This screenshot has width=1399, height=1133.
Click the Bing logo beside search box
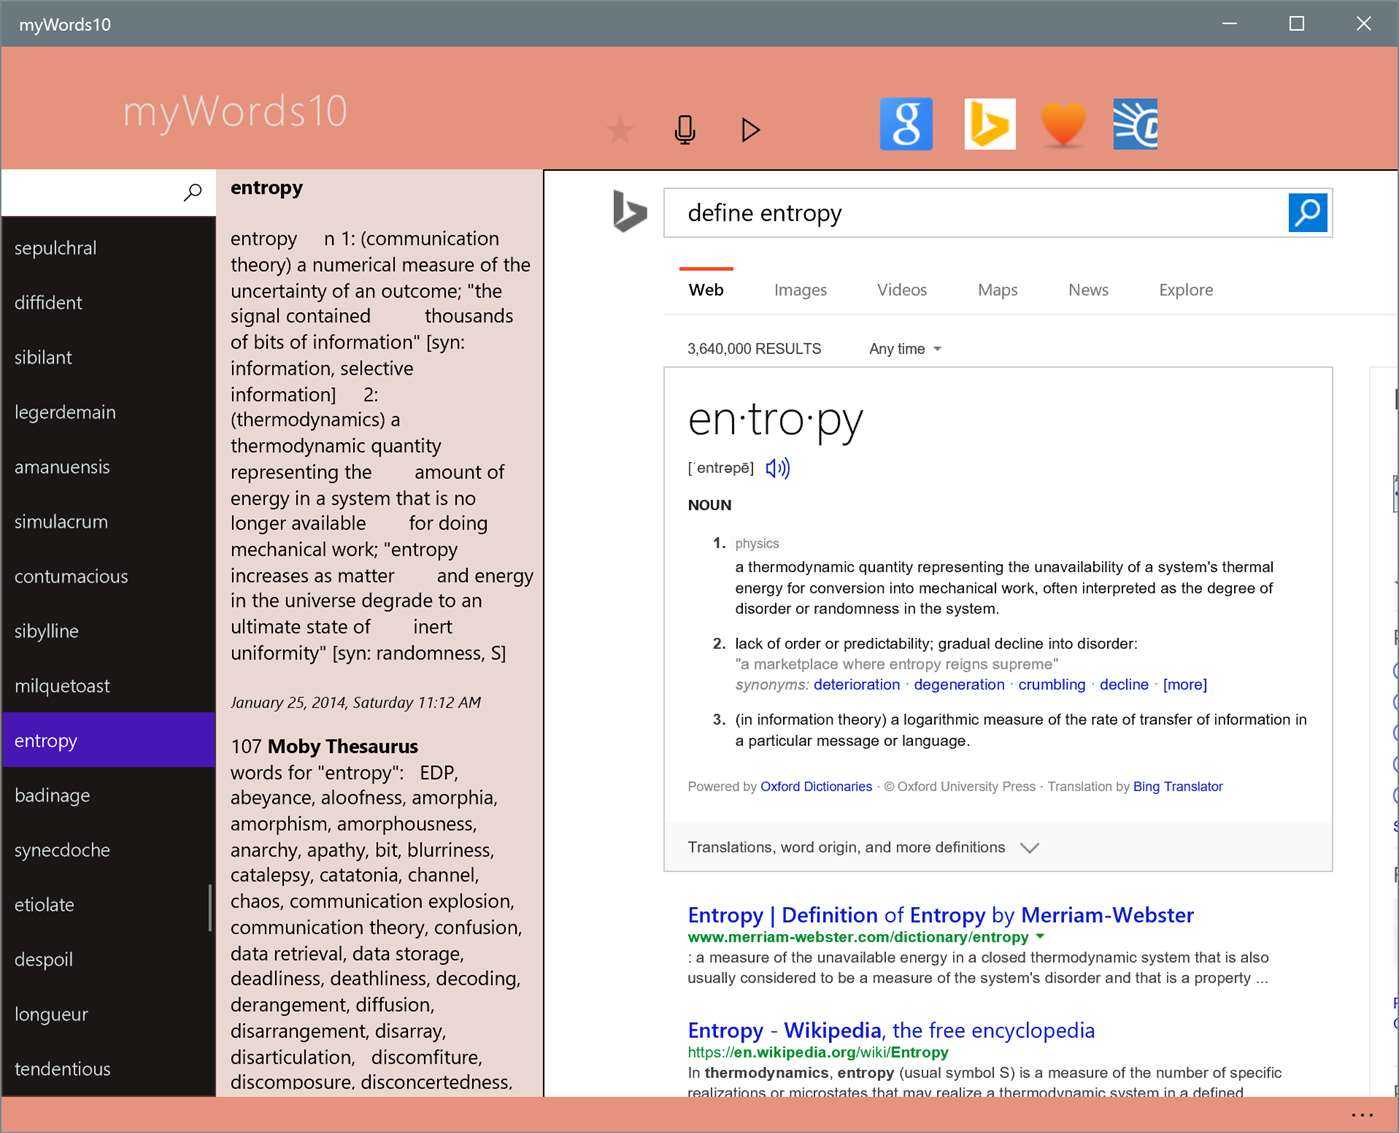[629, 212]
